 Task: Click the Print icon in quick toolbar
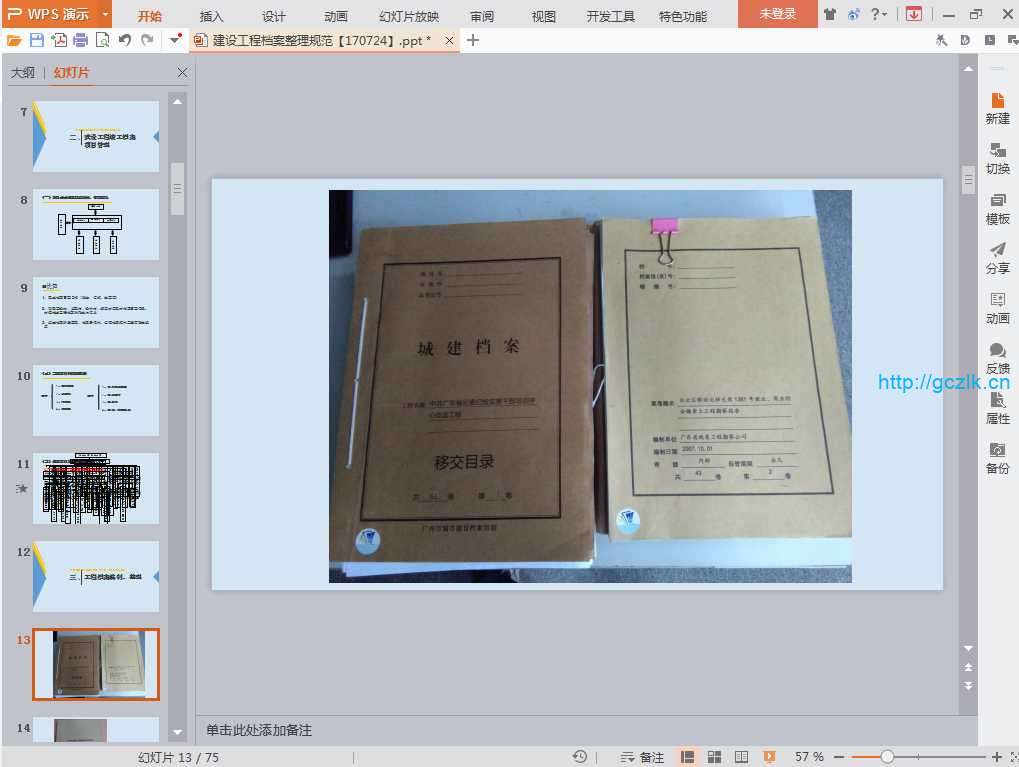pos(81,40)
